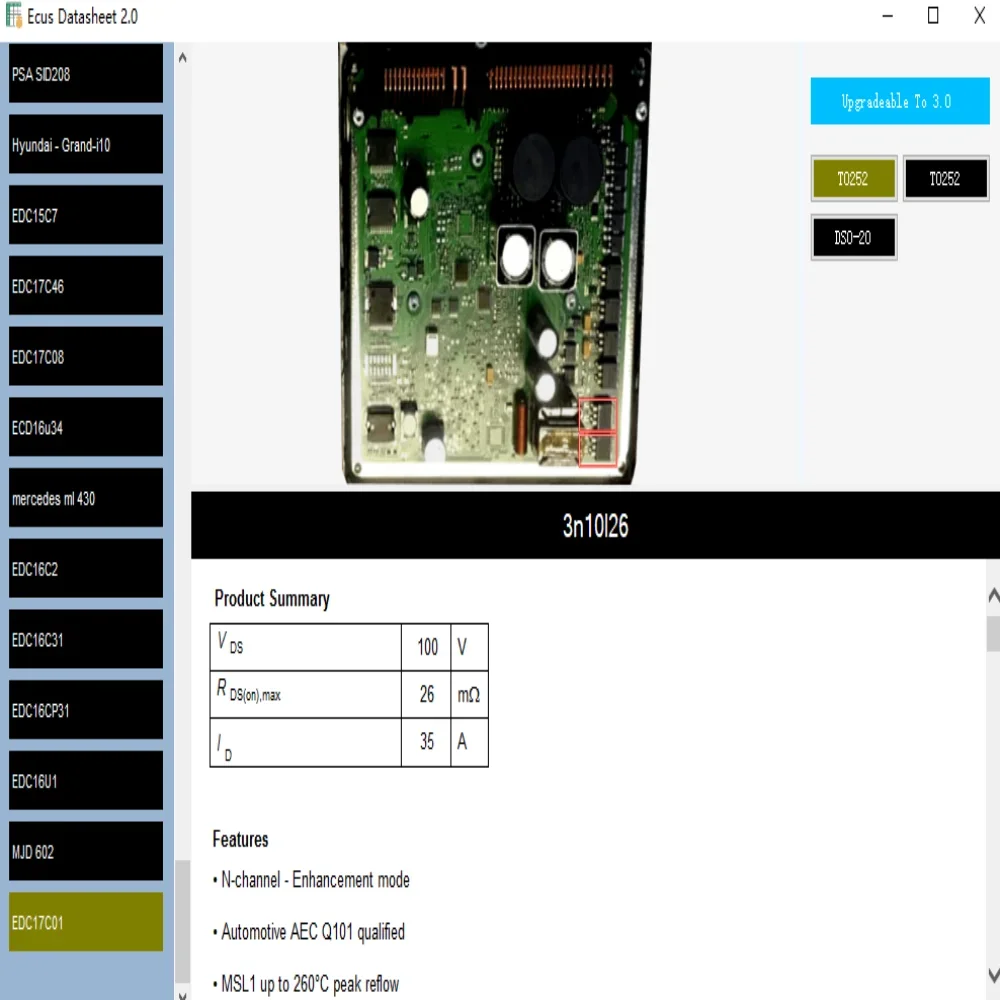Open the PSA SID208 entry

pos(85,74)
